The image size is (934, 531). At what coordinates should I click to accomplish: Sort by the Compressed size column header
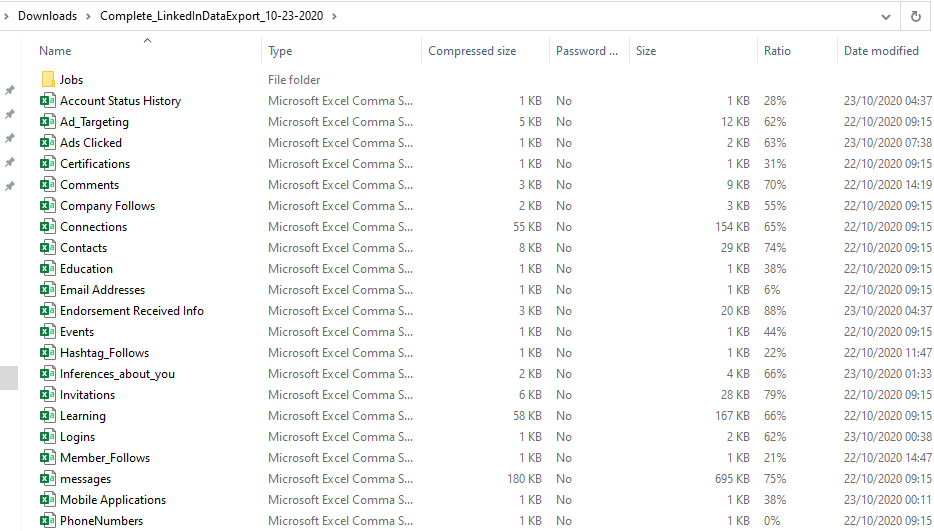click(x=472, y=51)
